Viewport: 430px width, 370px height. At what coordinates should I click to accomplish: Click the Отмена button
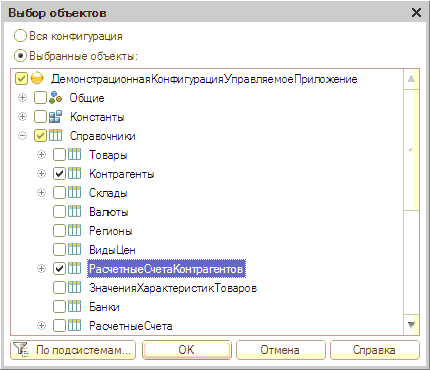281,350
